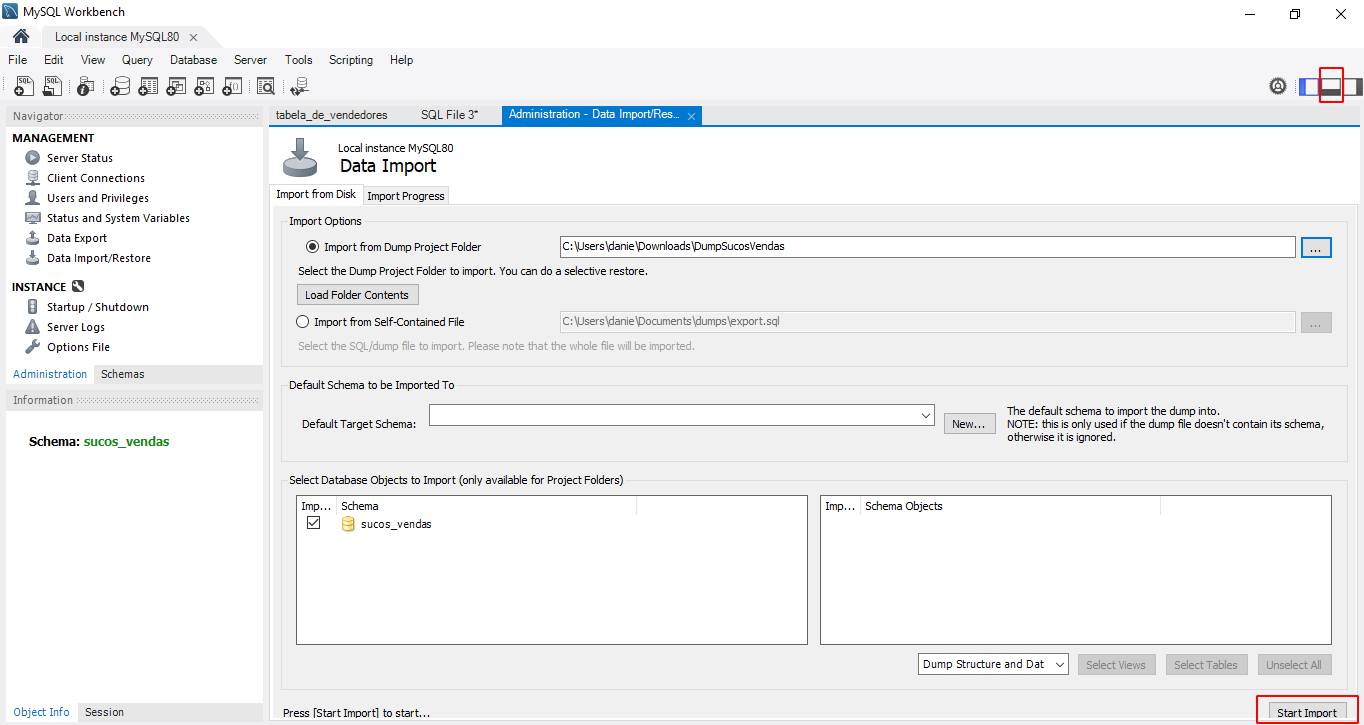The image size is (1364, 725).
Task: Open Options File in Navigator
Action: tap(78, 347)
